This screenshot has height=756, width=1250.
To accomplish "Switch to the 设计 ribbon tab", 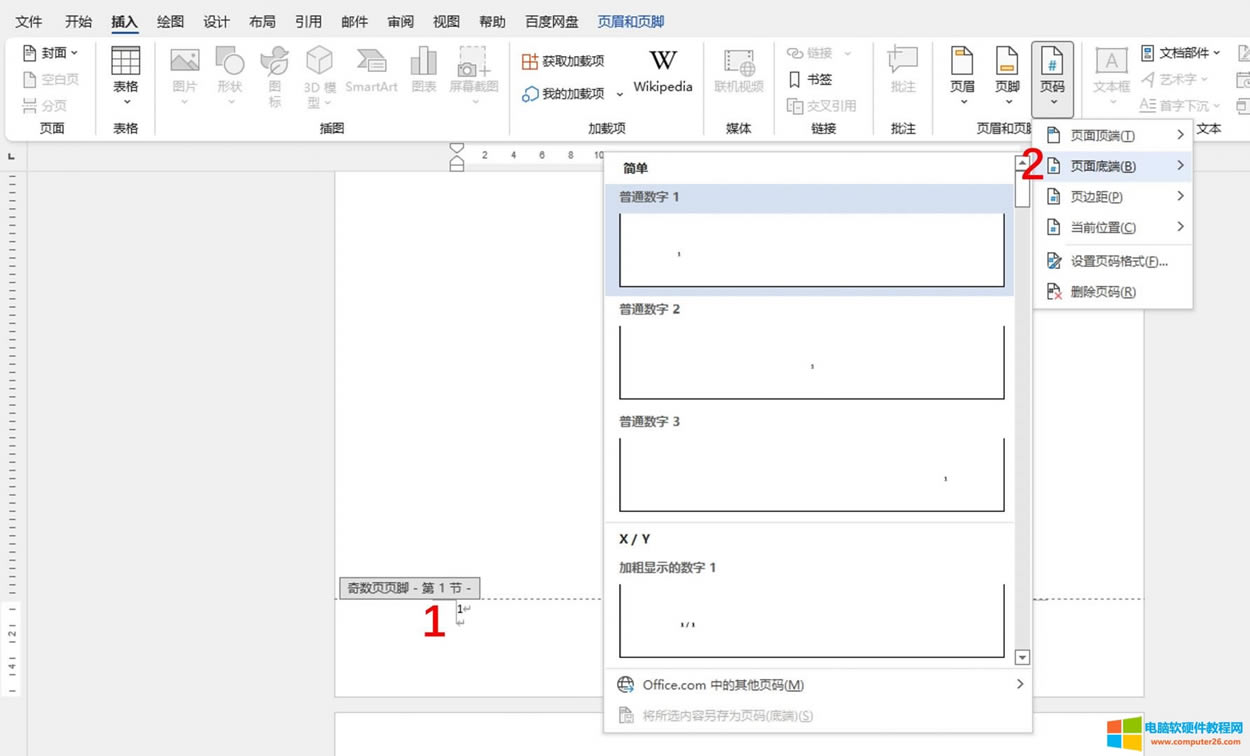I will pyautogui.click(x=216, y=20).
